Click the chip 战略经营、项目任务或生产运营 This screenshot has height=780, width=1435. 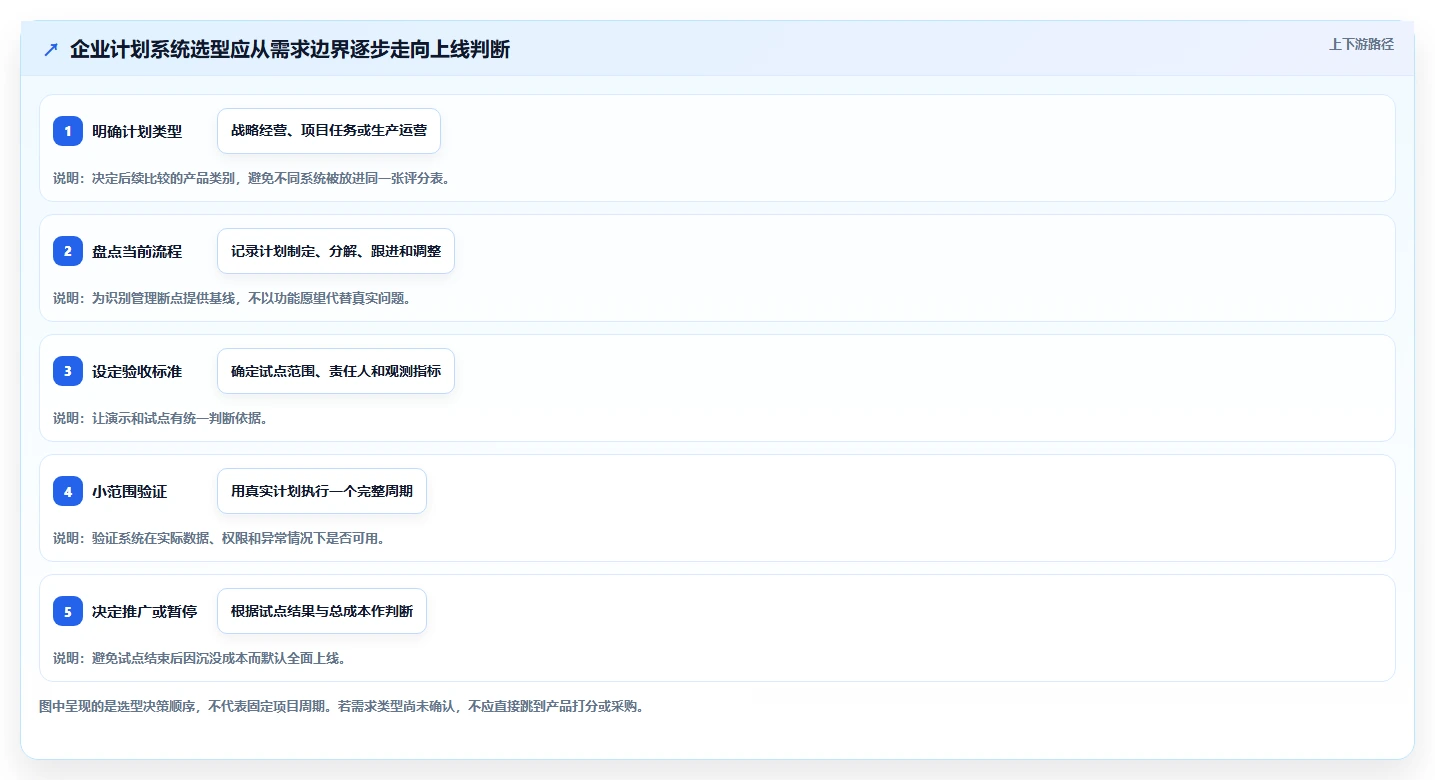(x=329, y=131)
